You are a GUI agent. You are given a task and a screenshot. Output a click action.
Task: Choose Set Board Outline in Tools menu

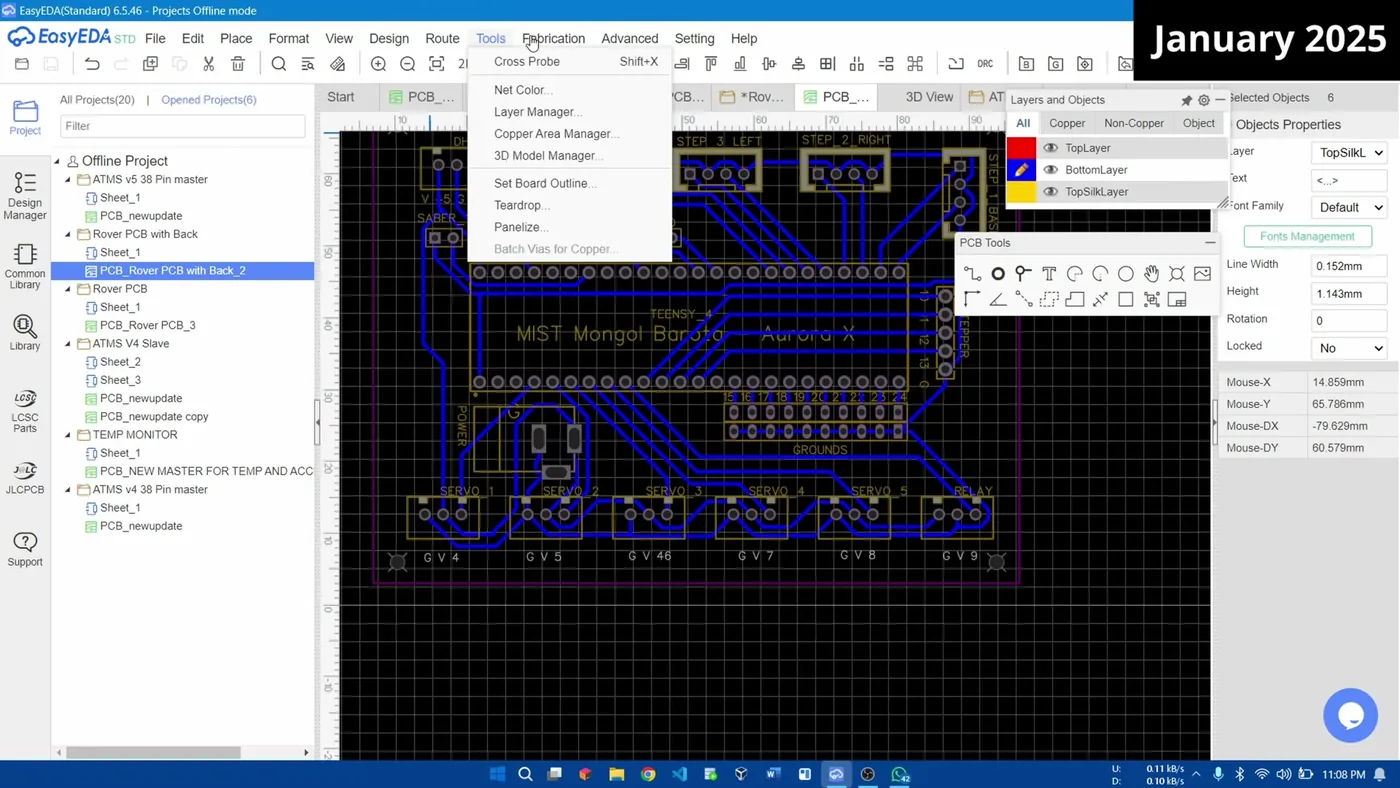(570, 184)
